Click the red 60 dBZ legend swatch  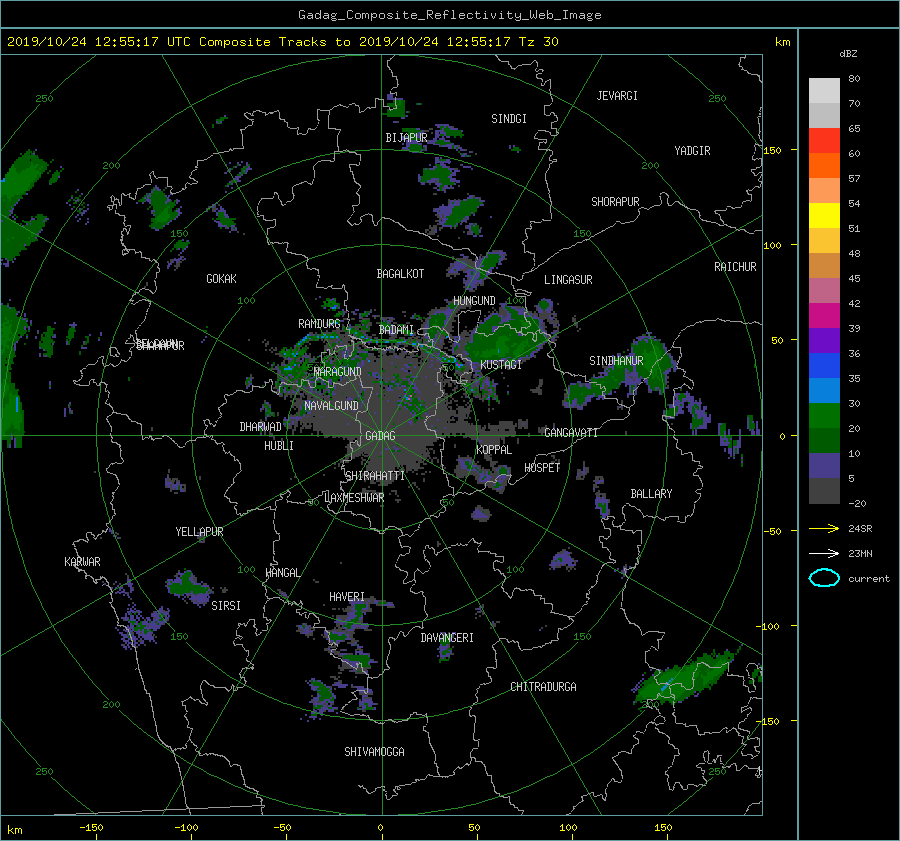824,140
